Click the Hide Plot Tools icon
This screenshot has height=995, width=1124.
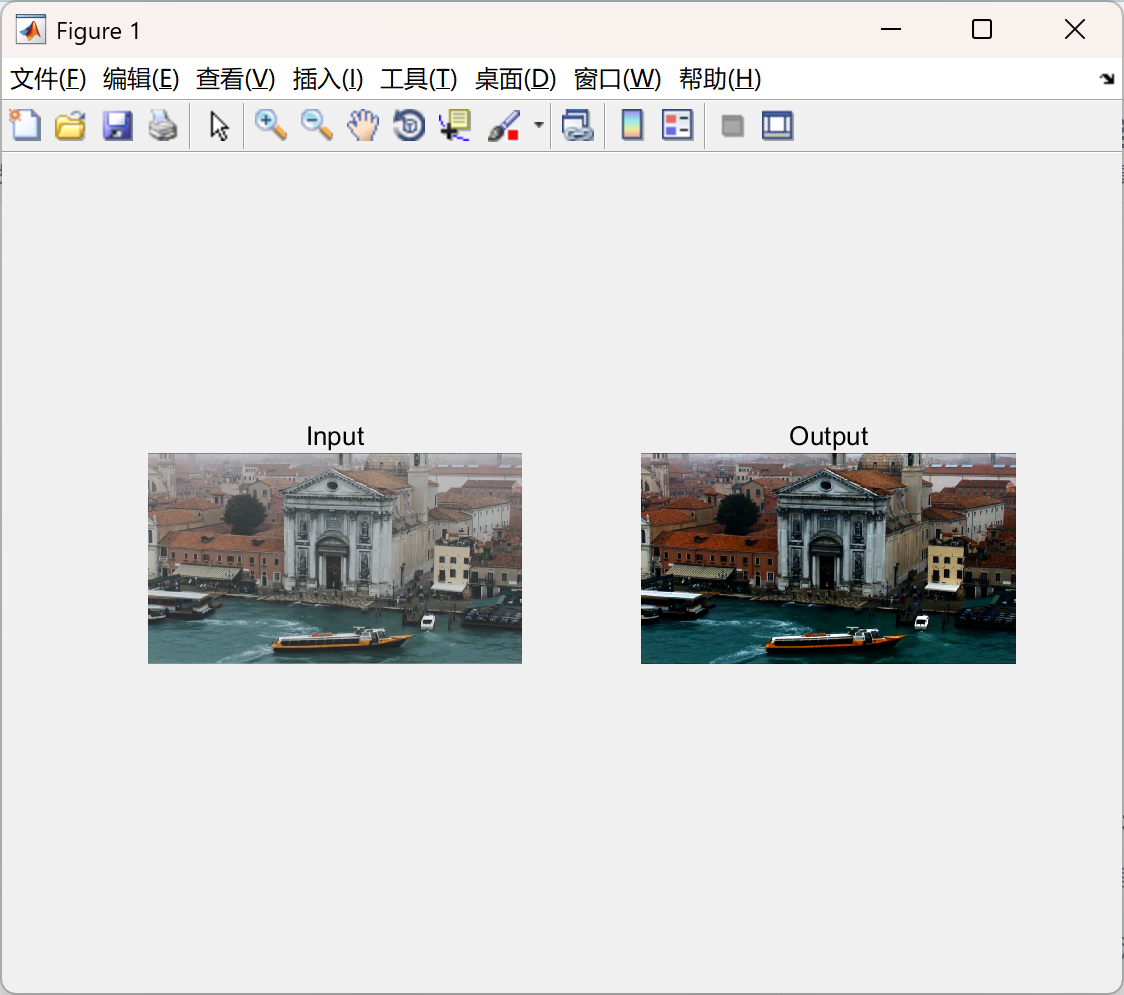click(x=732, y=126)
